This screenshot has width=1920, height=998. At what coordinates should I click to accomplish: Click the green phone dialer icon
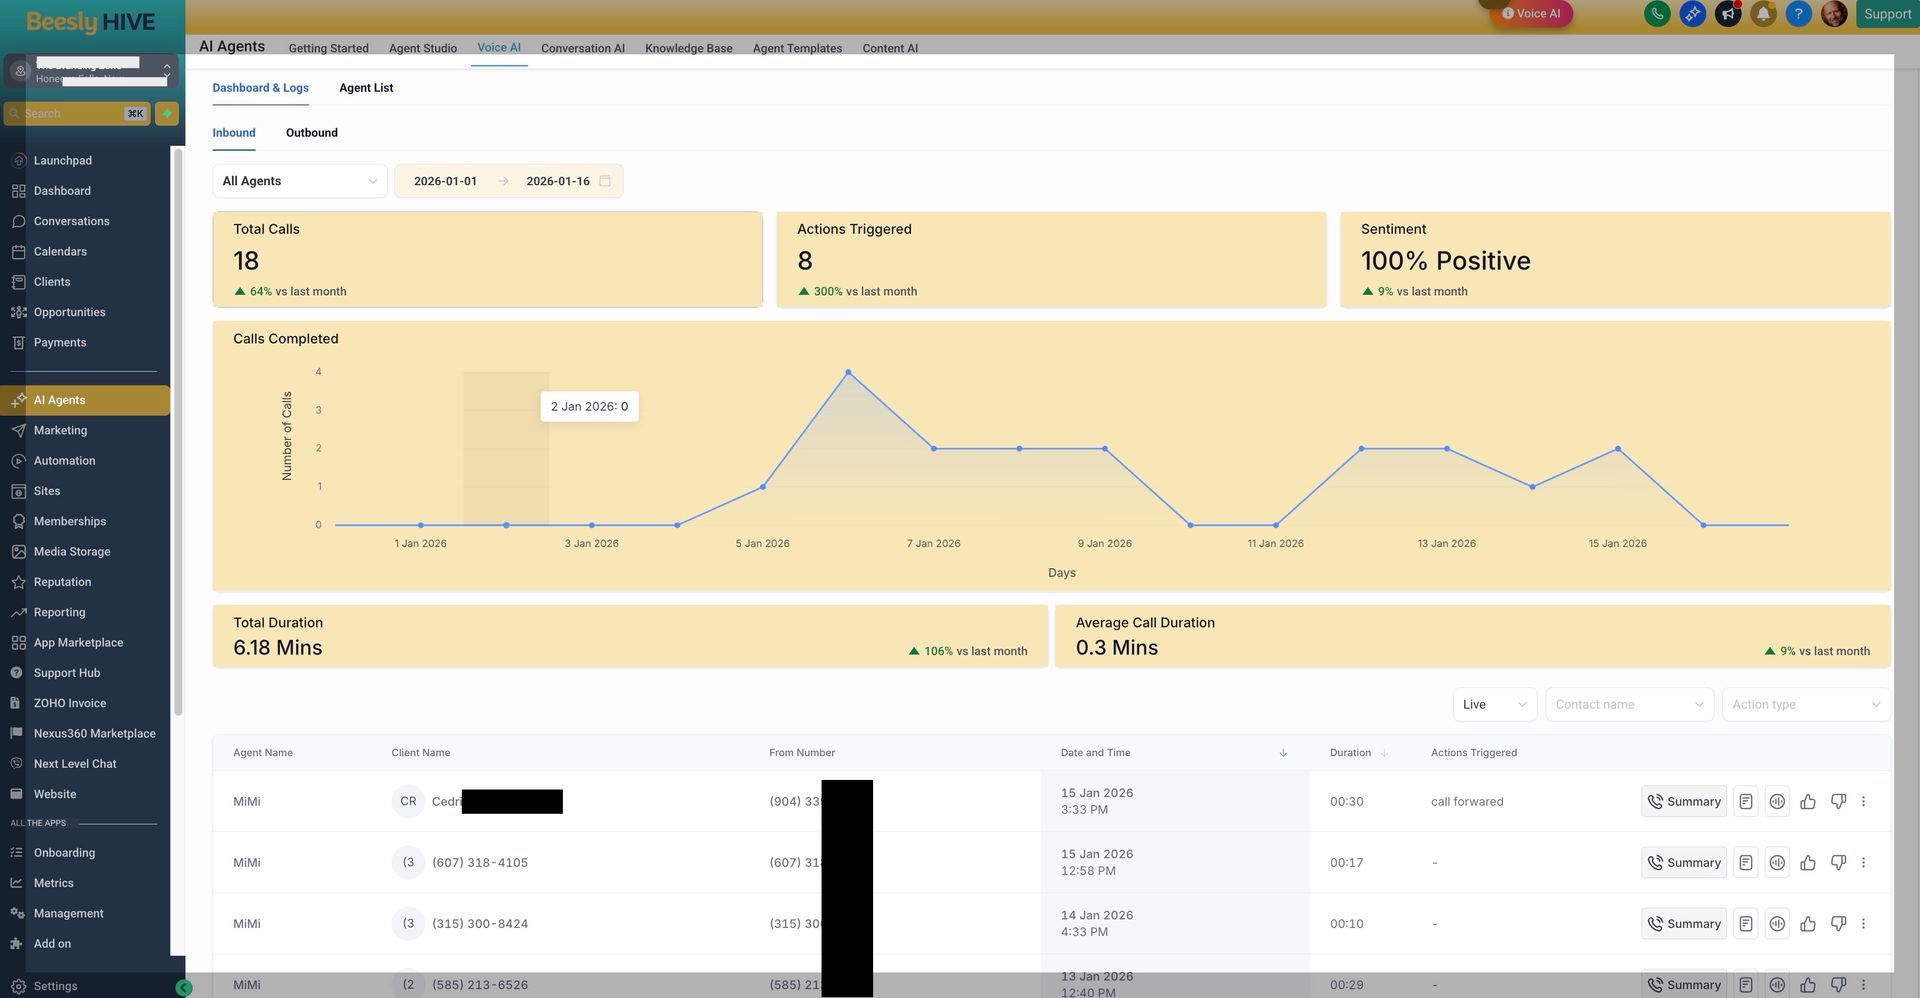point(1657,14)
